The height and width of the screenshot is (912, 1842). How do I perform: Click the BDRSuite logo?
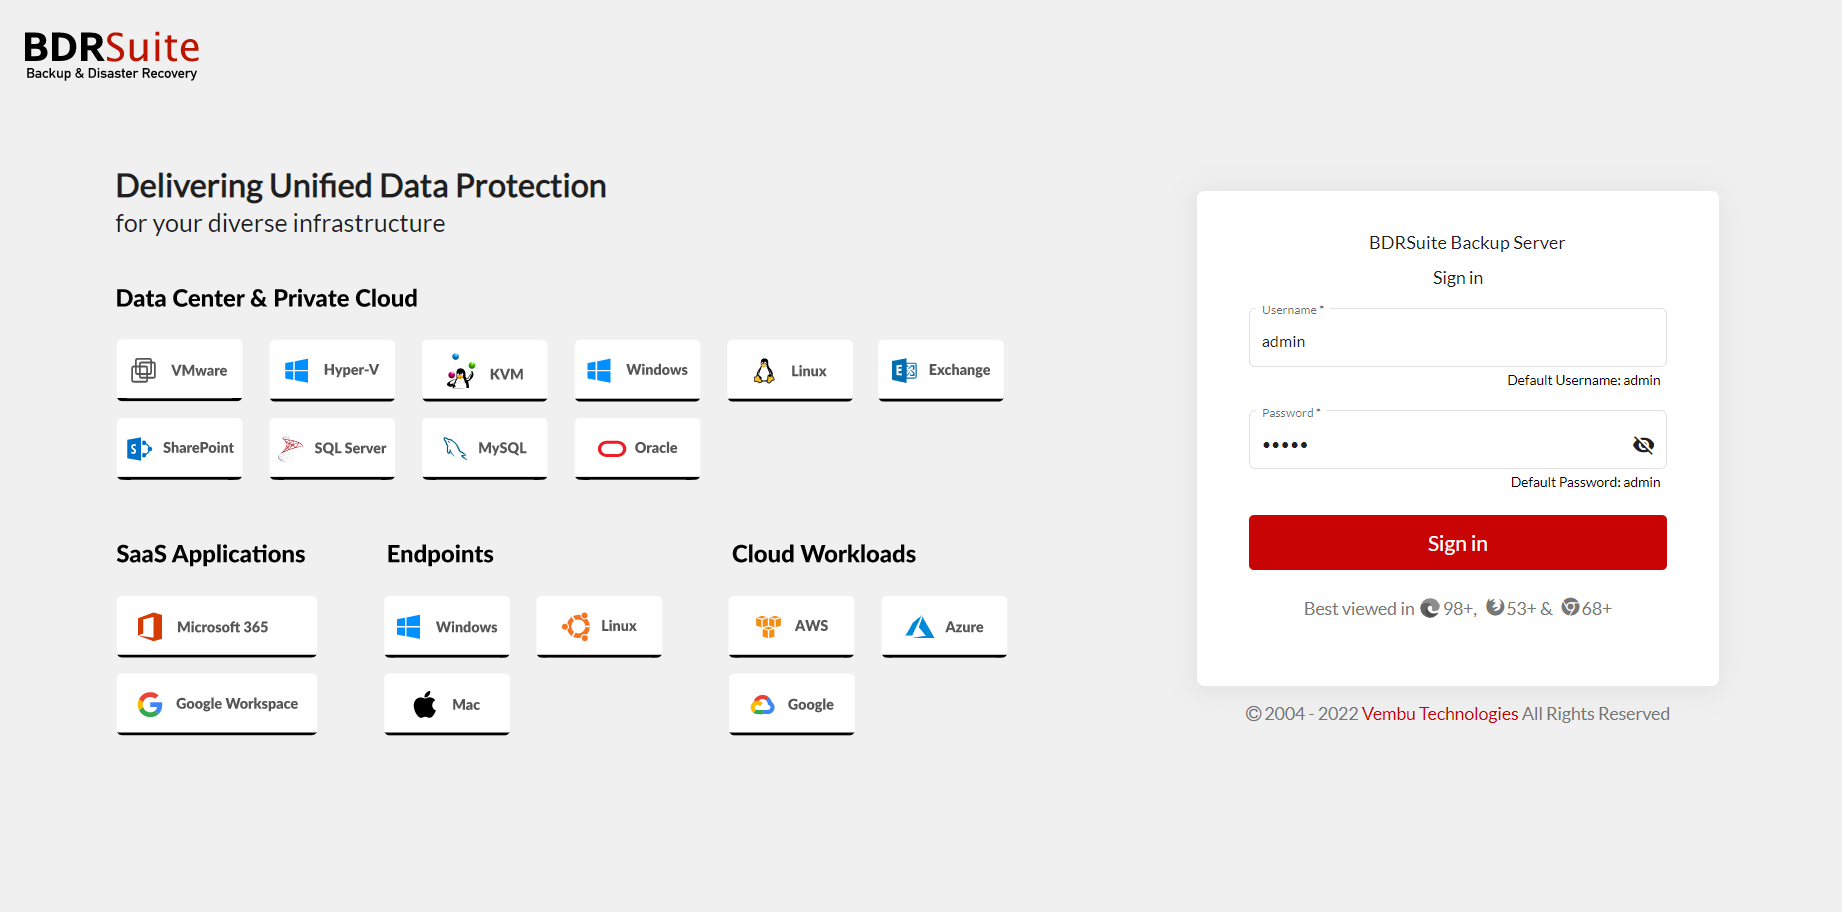point(111,55)
